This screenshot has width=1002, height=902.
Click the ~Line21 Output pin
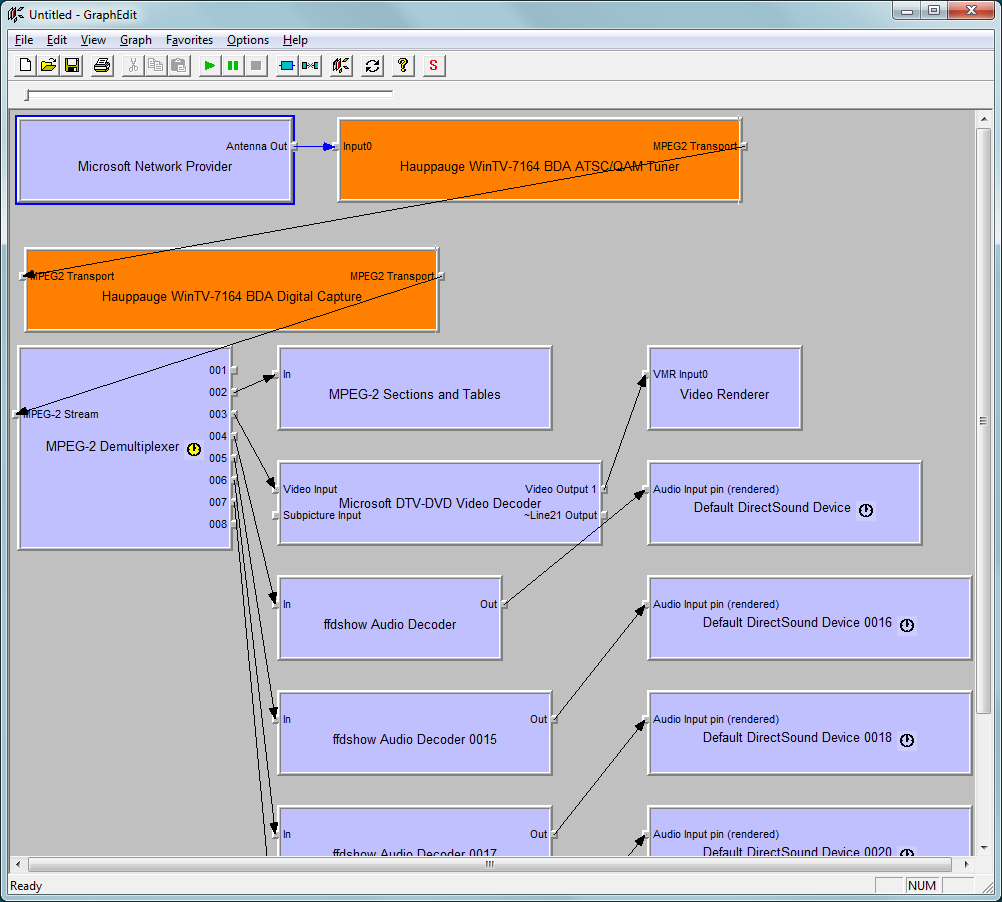(x=604, y=516)
